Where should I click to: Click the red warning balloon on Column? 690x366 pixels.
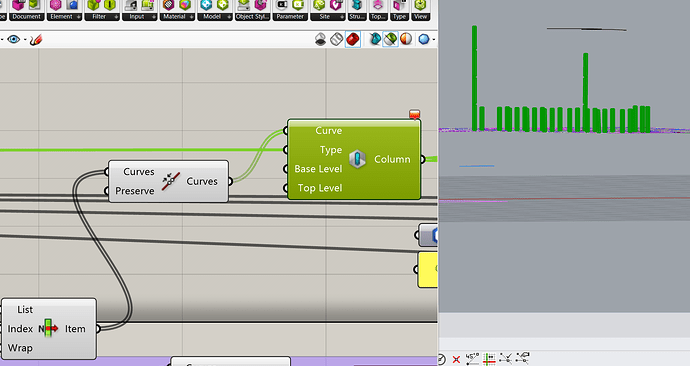(414, 114)
